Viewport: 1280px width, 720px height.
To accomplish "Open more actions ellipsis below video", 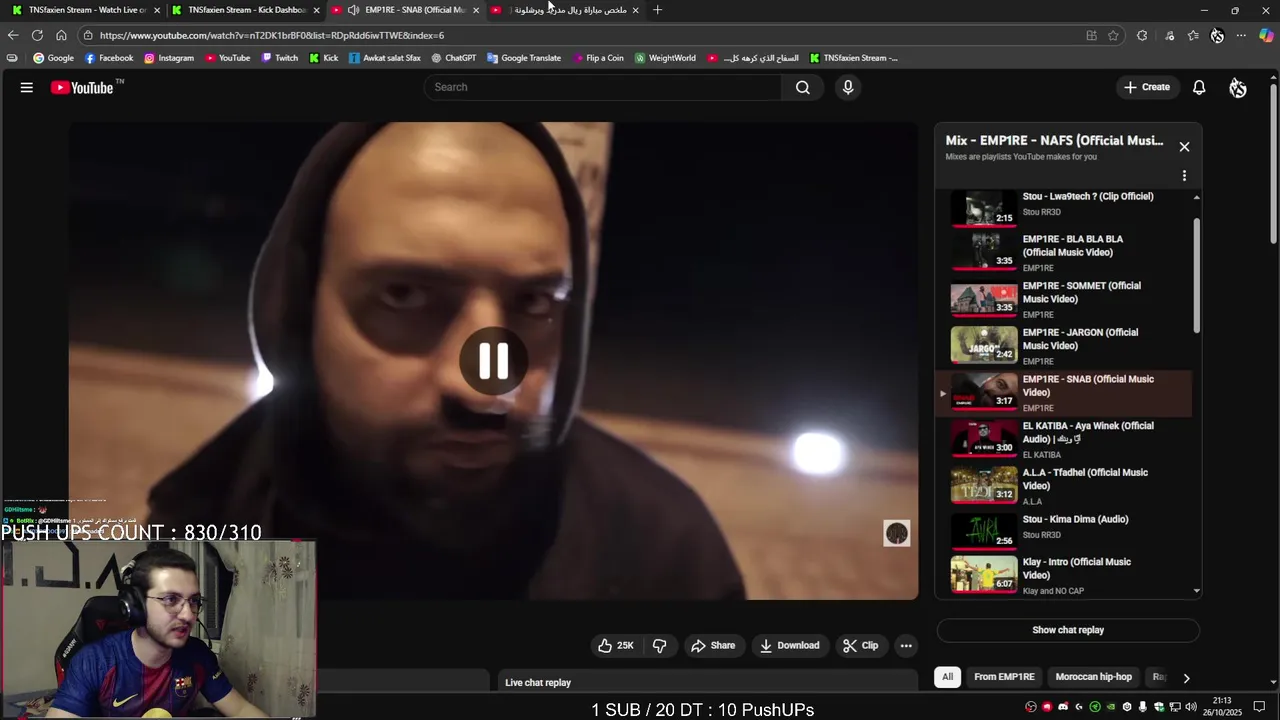I will (x=906, y=646).
